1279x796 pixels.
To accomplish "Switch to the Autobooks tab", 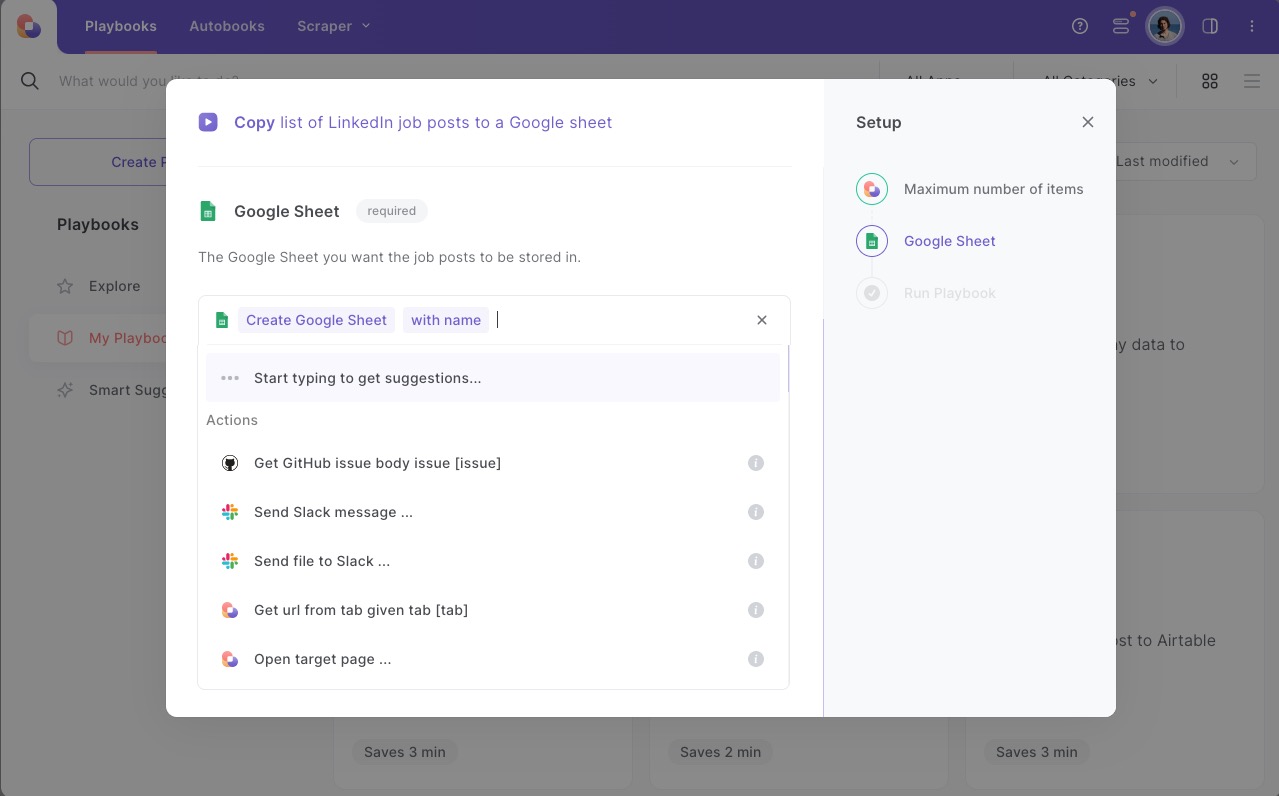I will (227, 26).
